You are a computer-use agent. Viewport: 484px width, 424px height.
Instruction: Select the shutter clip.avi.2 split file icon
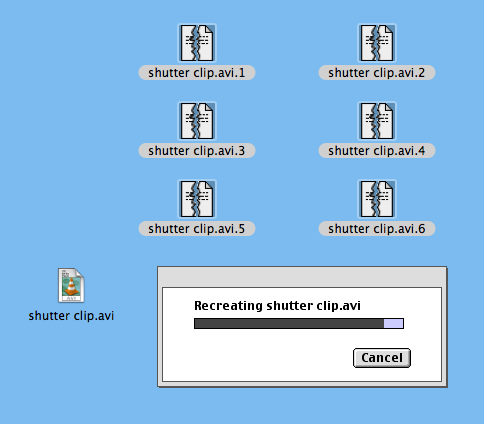click(377, 43)
